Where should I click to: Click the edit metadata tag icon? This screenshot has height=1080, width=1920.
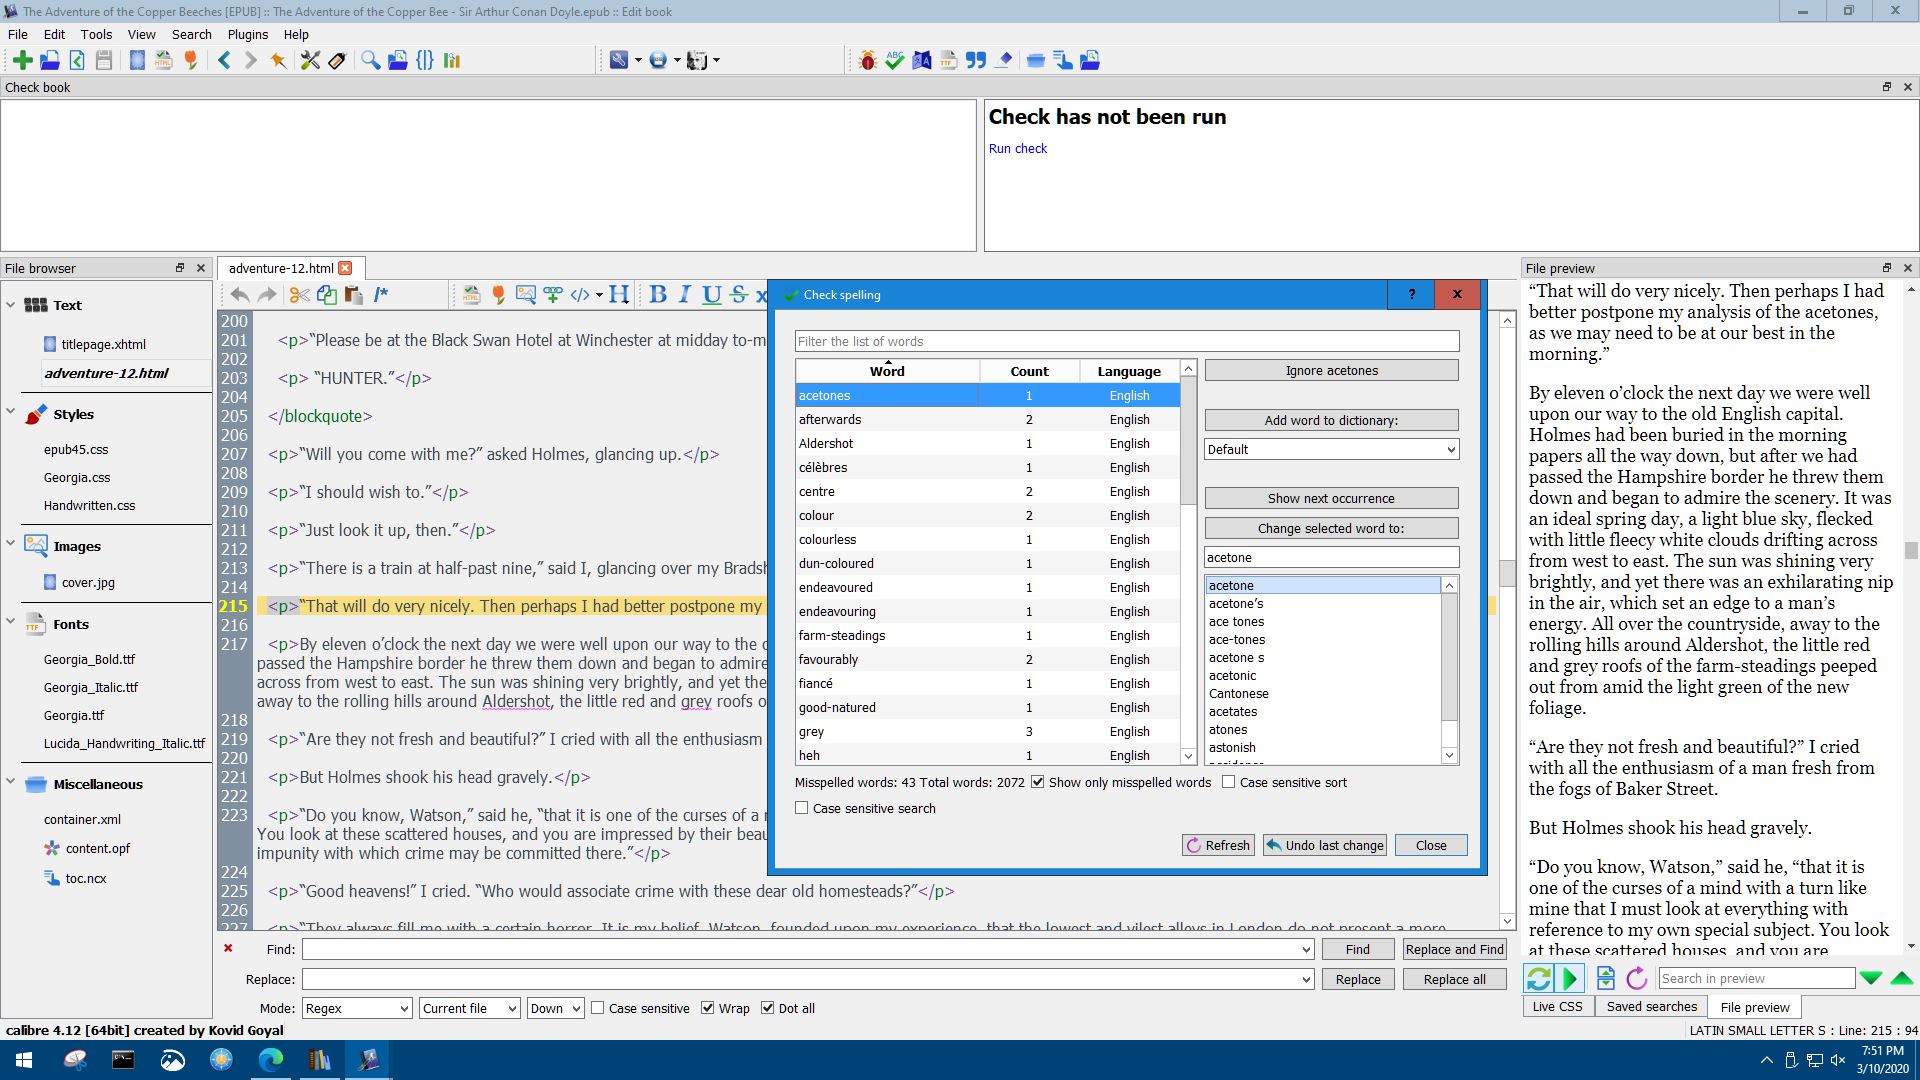337,60
